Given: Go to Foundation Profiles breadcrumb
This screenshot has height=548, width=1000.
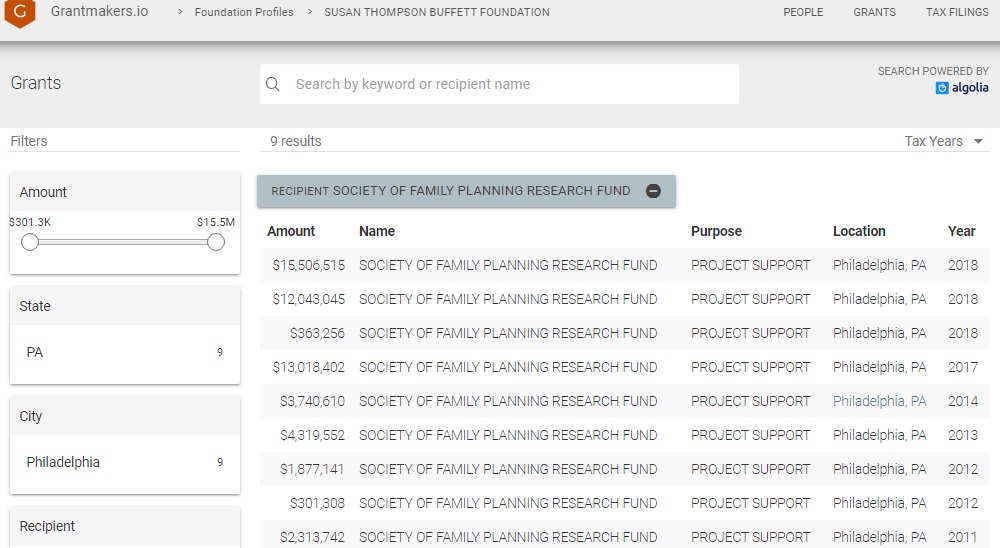Looking at the screenshot, I should [244, 12].
